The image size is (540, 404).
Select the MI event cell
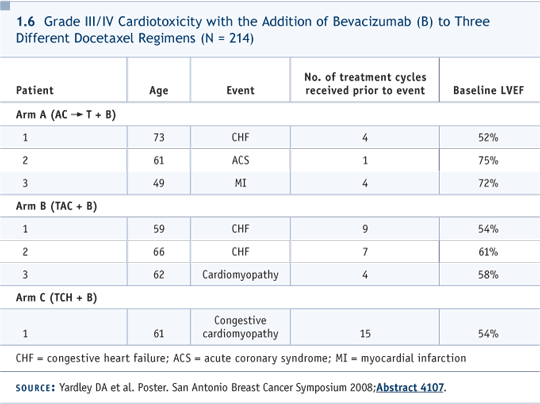click(240, 183)
